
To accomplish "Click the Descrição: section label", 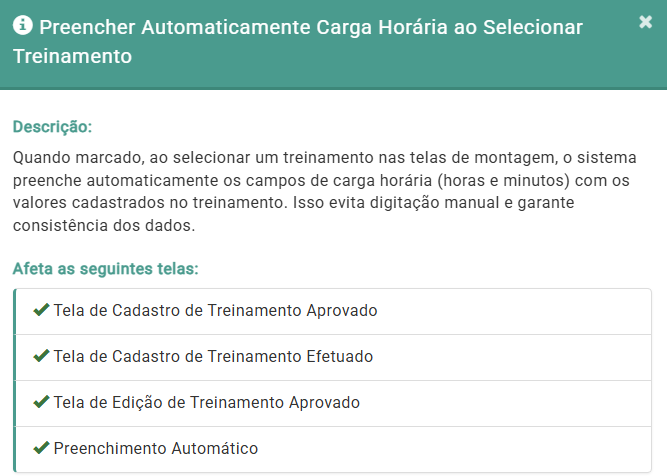I will [52, 127].
